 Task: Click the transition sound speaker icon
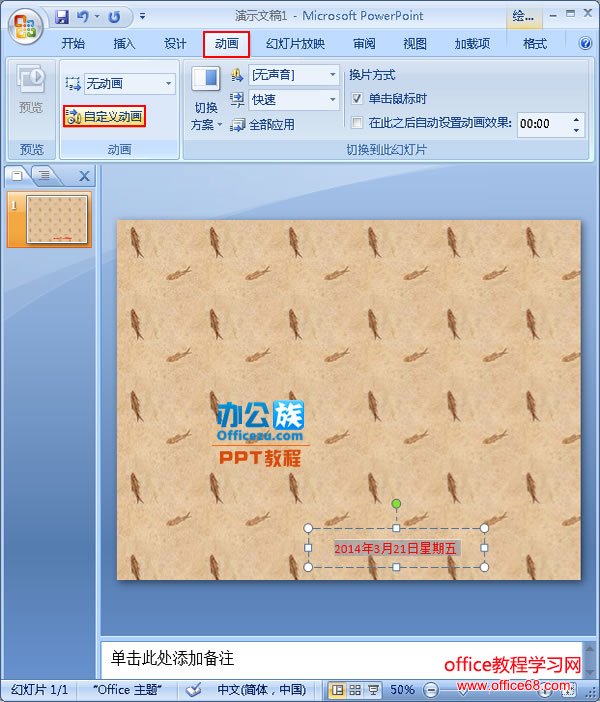click(x=237, y=75)
